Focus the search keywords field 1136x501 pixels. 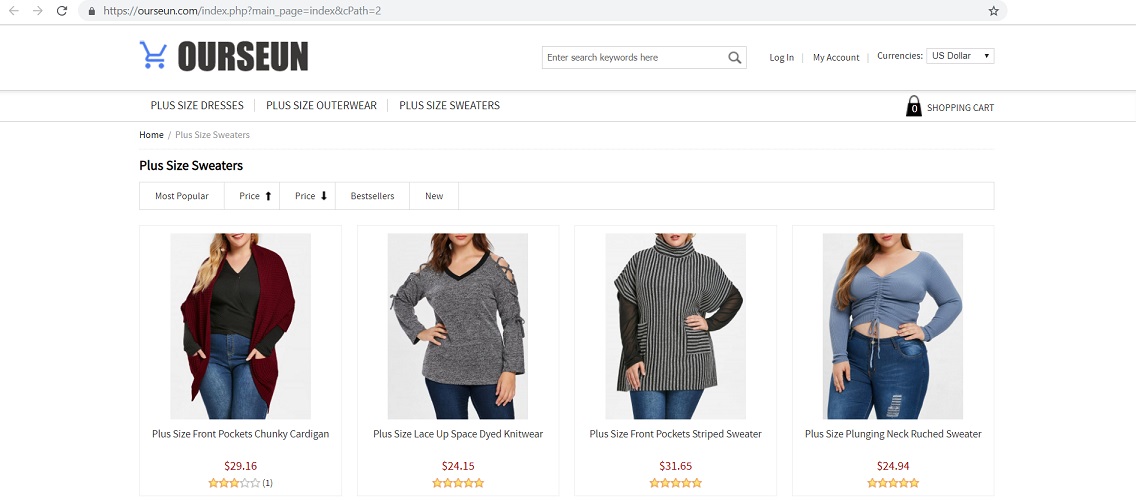pos(634,58)
